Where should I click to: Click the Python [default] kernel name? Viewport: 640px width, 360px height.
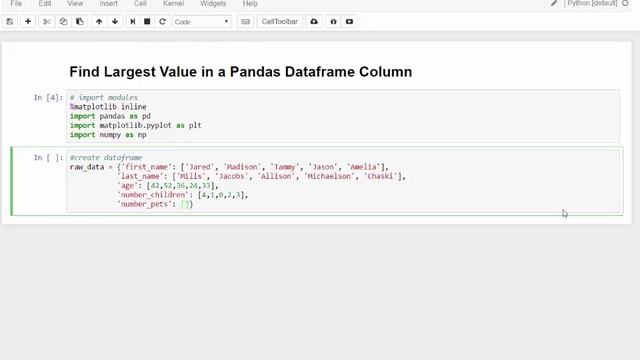pos(592,3)
